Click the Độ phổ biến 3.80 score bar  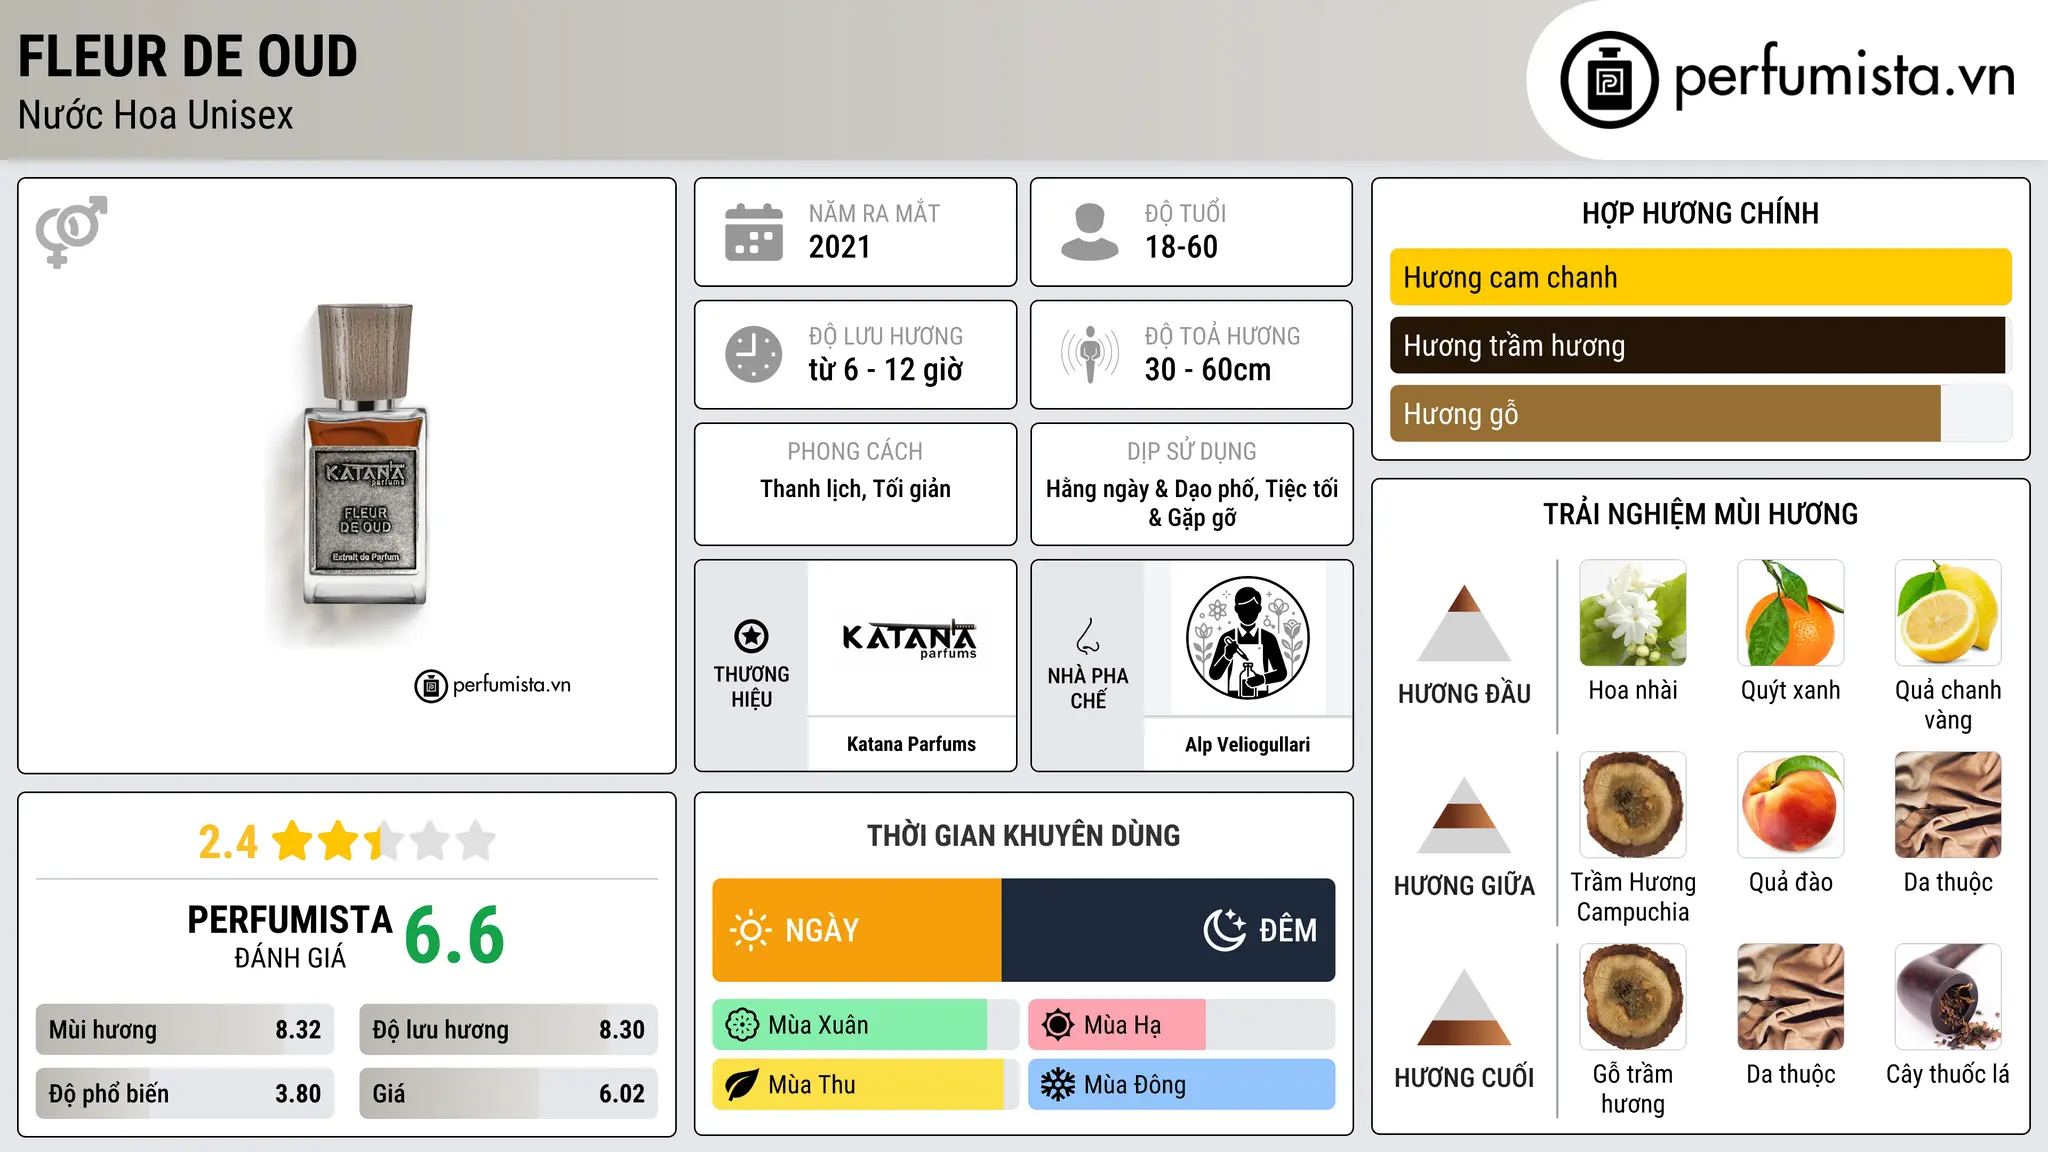pyautogui.click(x=185, y=1094)
